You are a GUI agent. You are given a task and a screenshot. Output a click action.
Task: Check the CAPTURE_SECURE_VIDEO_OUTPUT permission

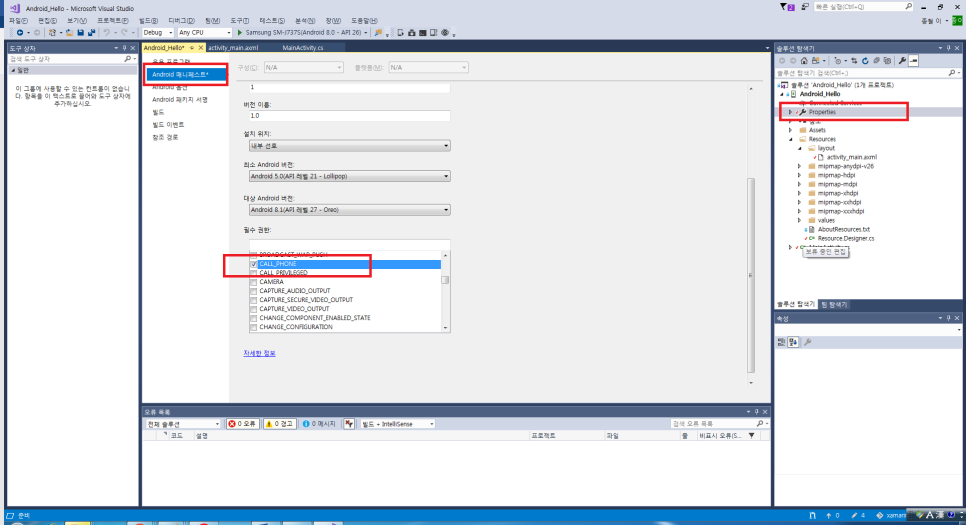[x=253, y=300]
